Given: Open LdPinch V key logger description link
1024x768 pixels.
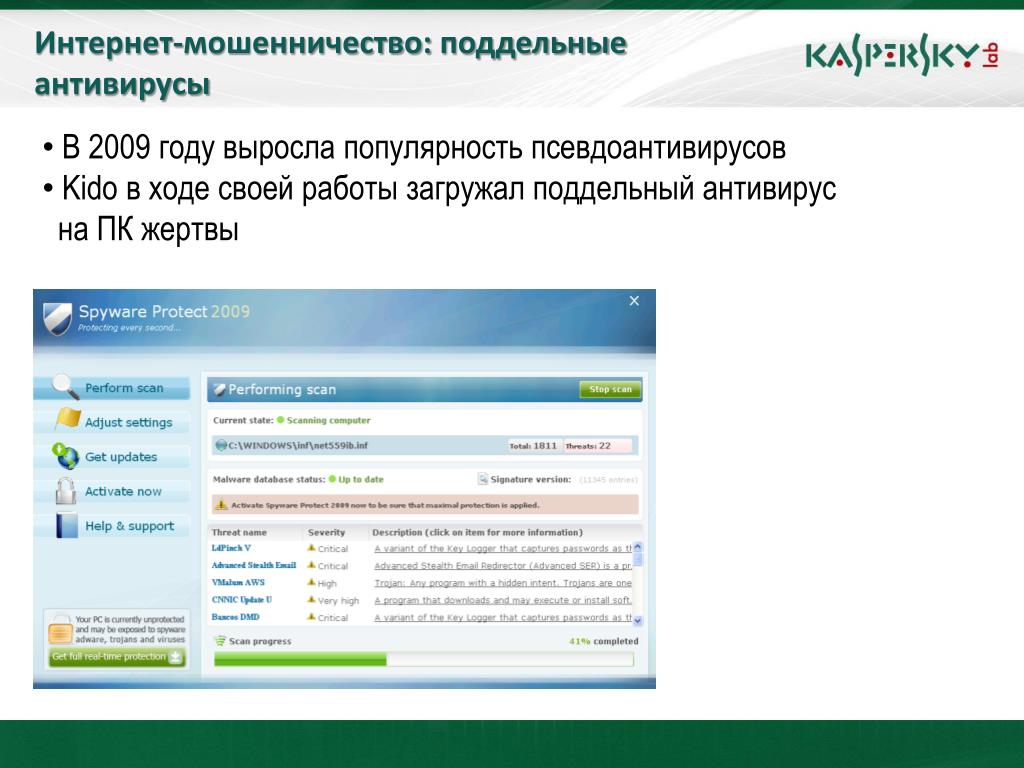Looking at the screenshot, I should point(503,549).
